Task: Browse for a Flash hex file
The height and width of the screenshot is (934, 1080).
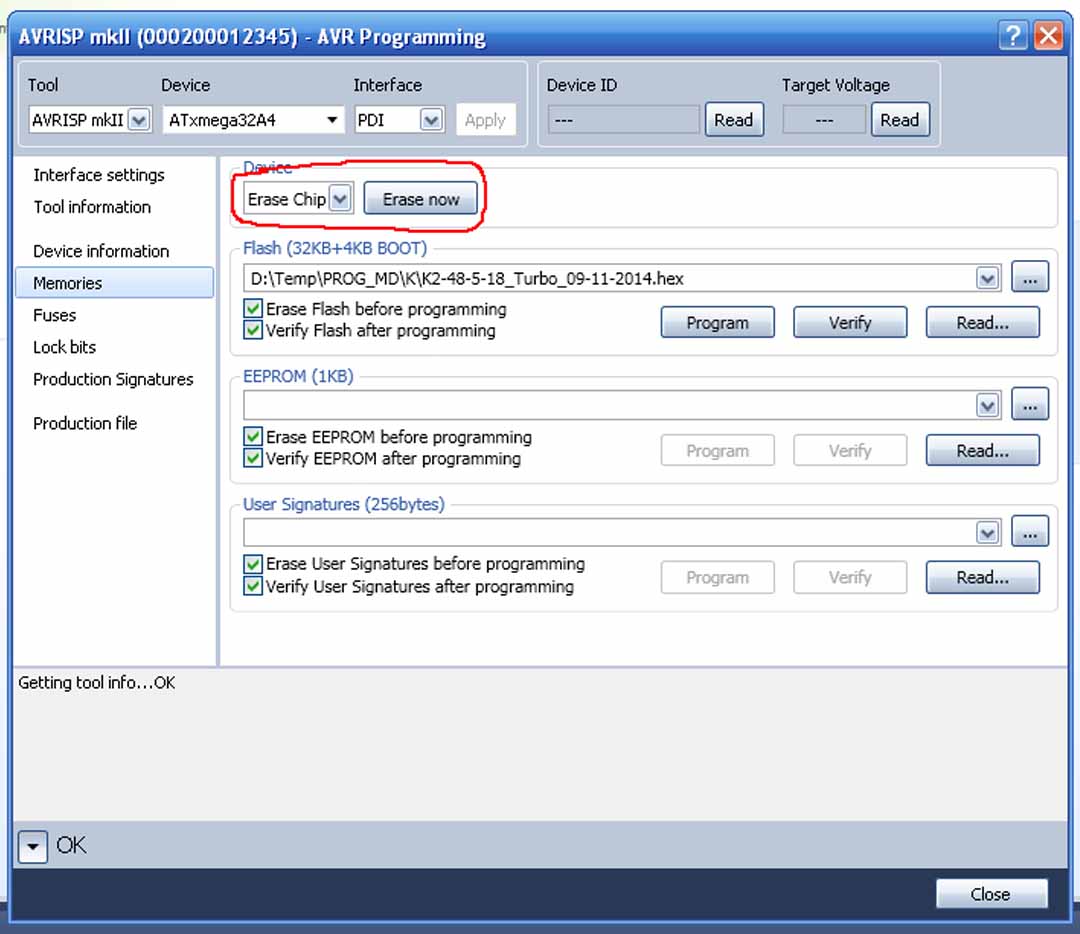Action: point(1029,278)
